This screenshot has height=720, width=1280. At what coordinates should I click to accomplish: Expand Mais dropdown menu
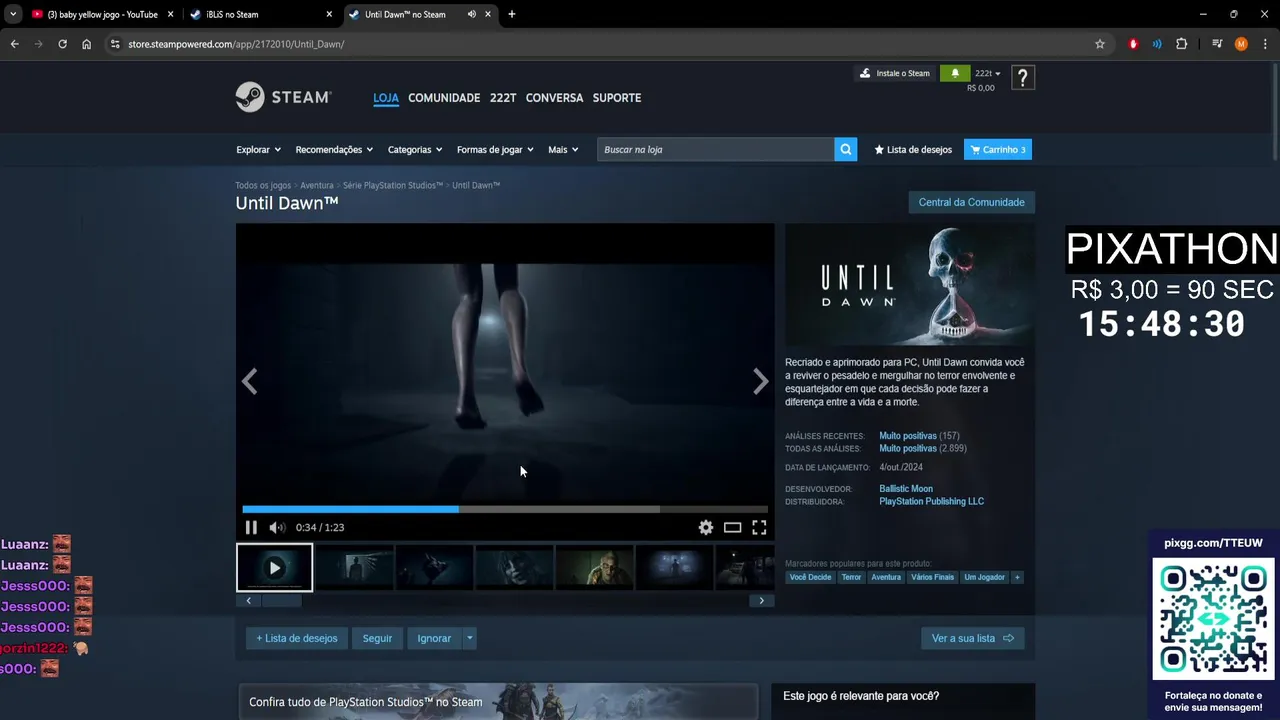click(x=563, y=149)
